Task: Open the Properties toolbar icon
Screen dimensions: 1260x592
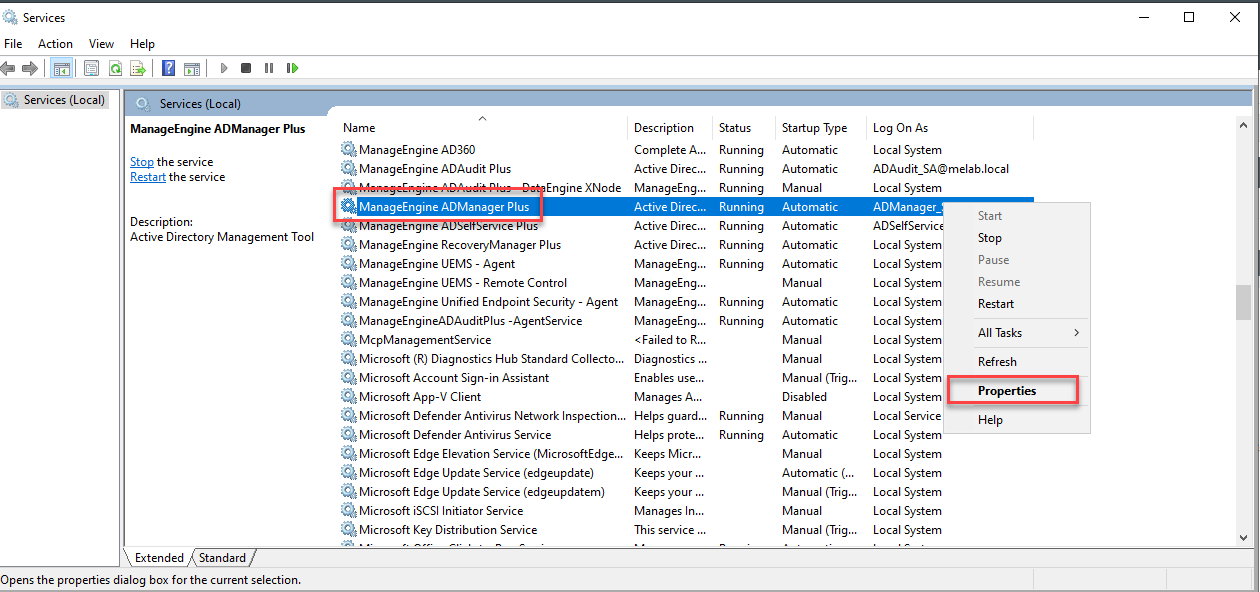Action: (x=92, y=68)
